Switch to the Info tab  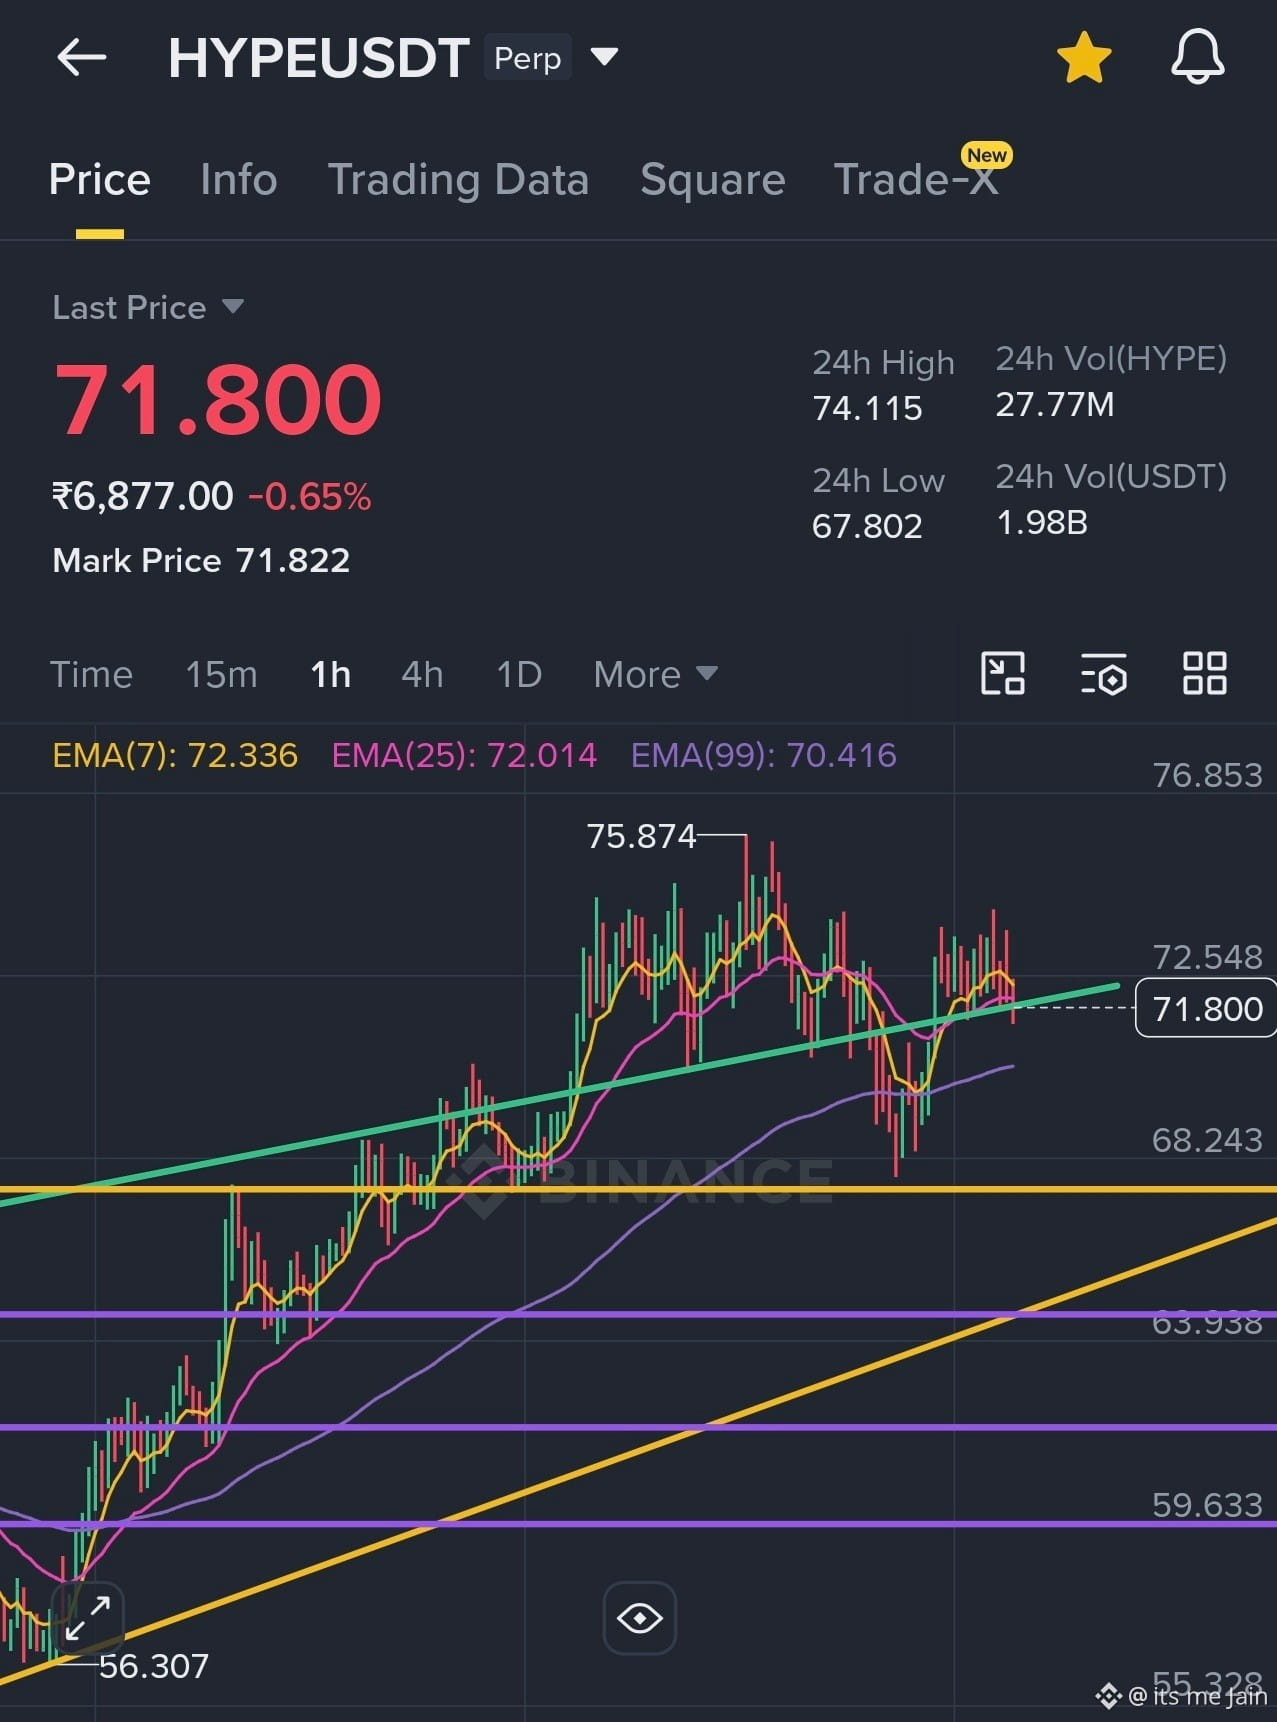238,180
